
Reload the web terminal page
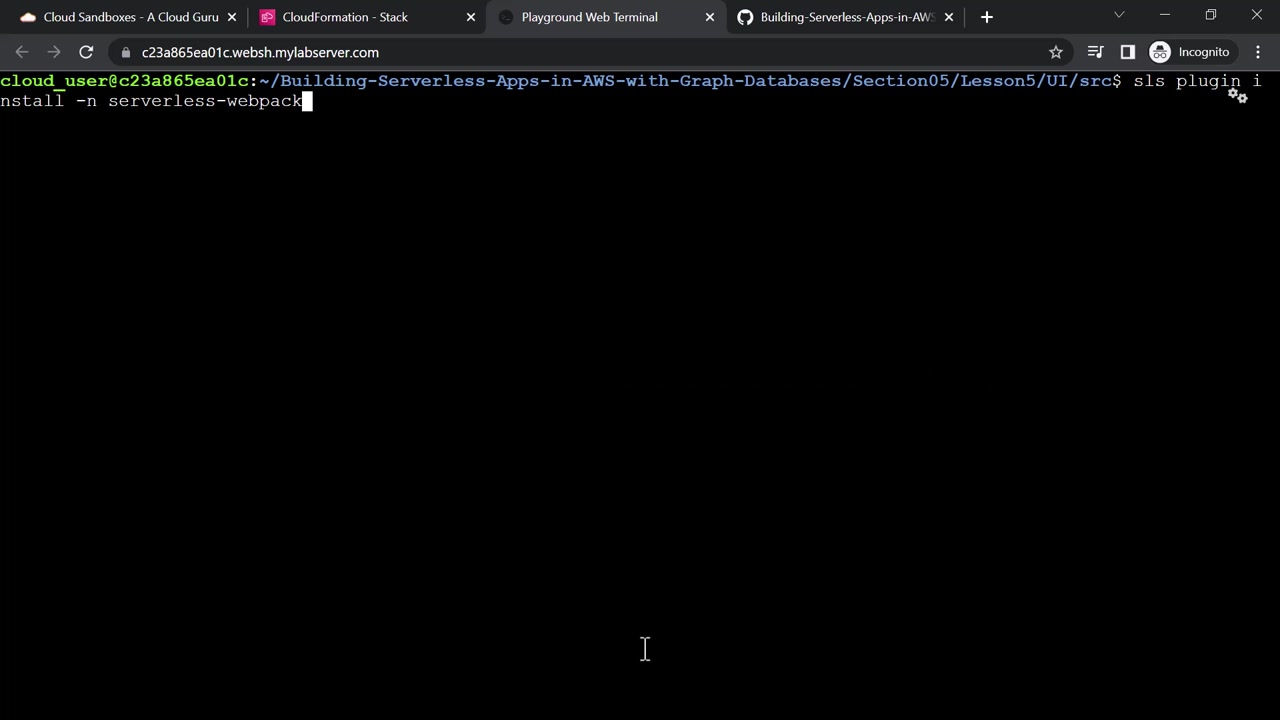click(86, 52)
